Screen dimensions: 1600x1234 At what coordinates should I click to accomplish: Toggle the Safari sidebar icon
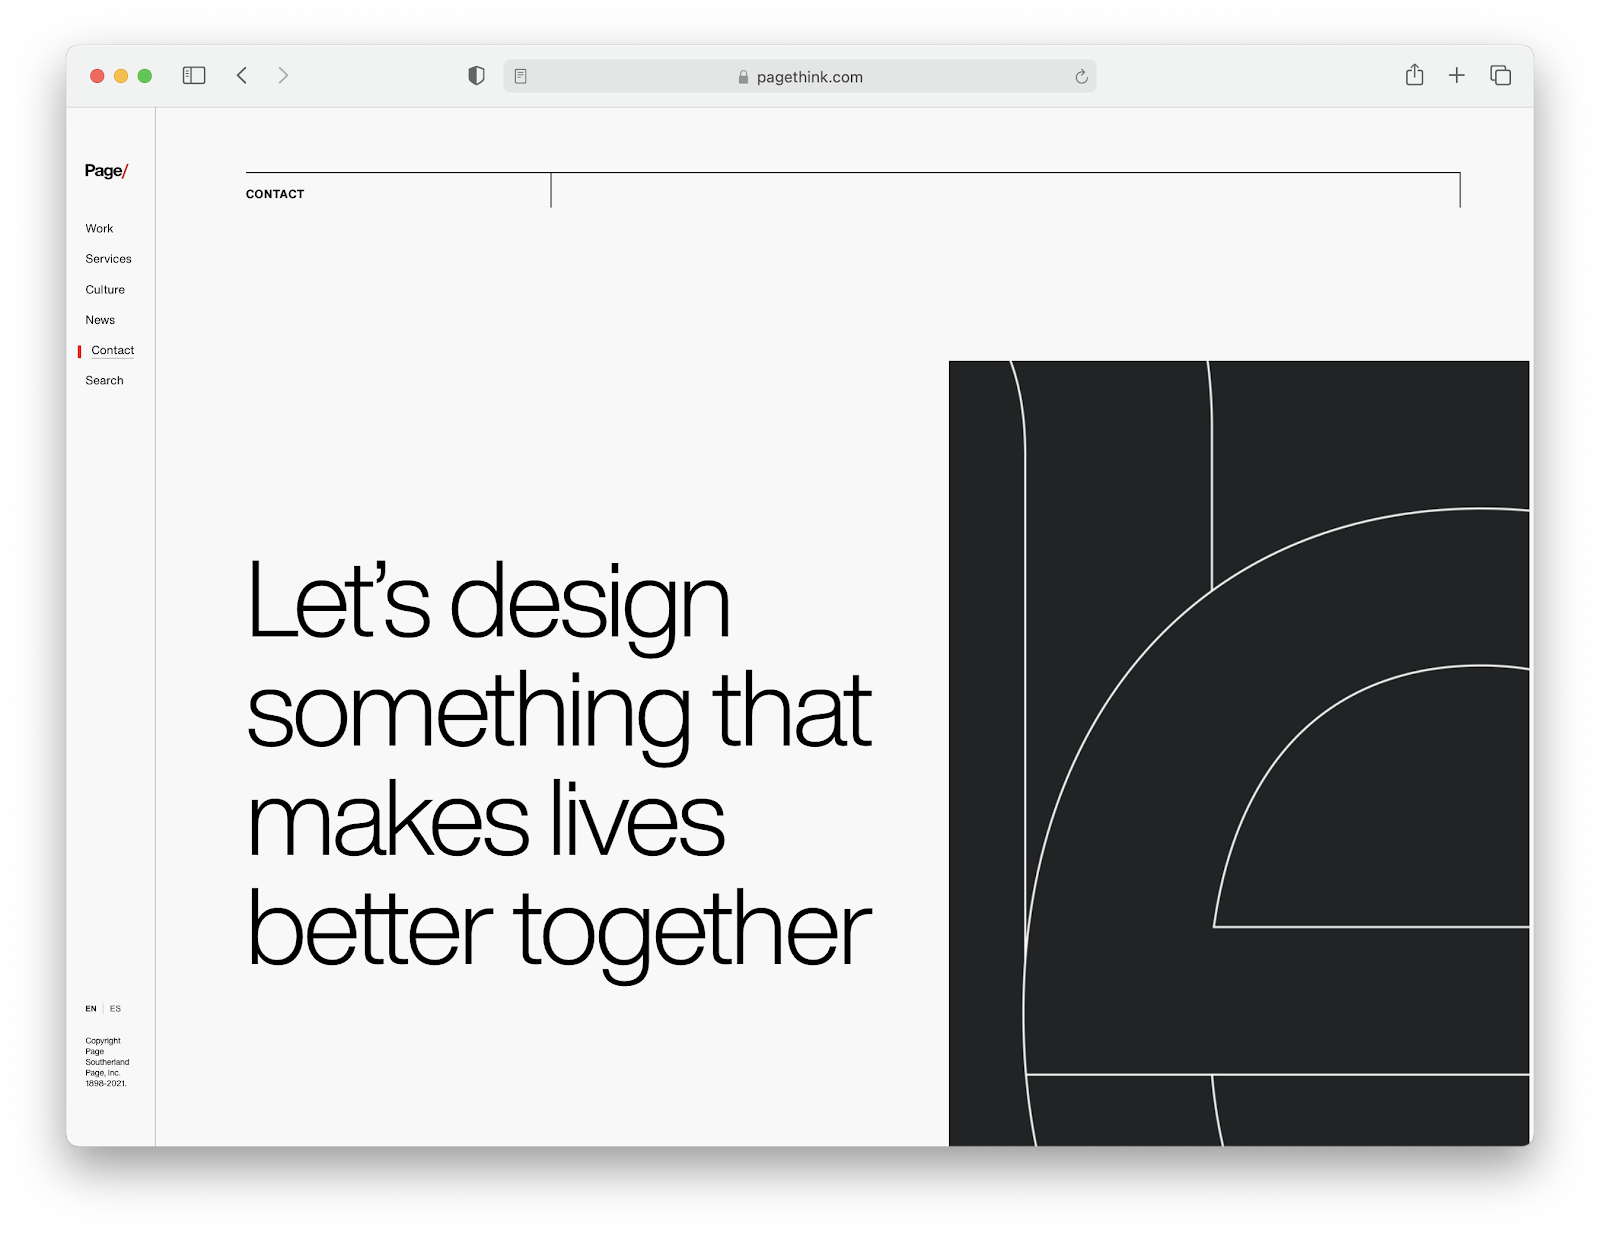[x=194, y=76]
